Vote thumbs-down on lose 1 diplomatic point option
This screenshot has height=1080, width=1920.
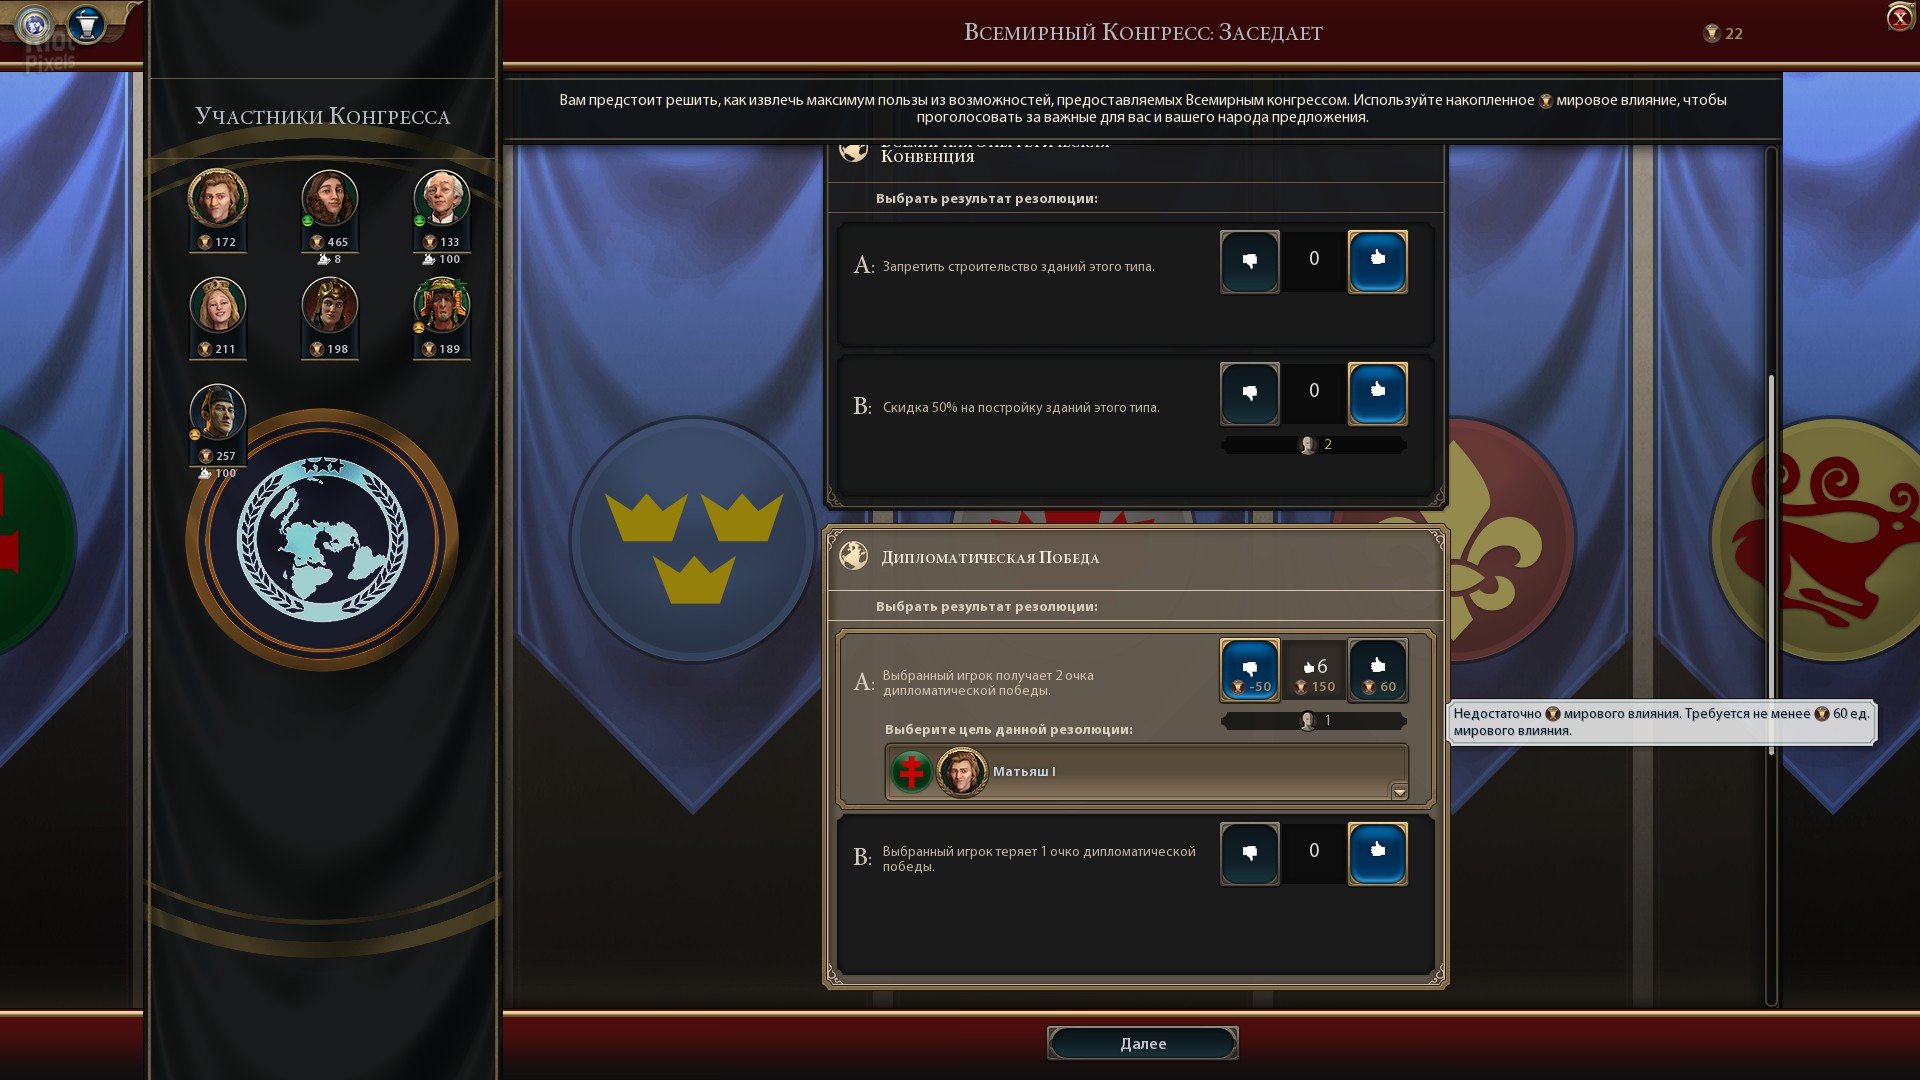1249,853
